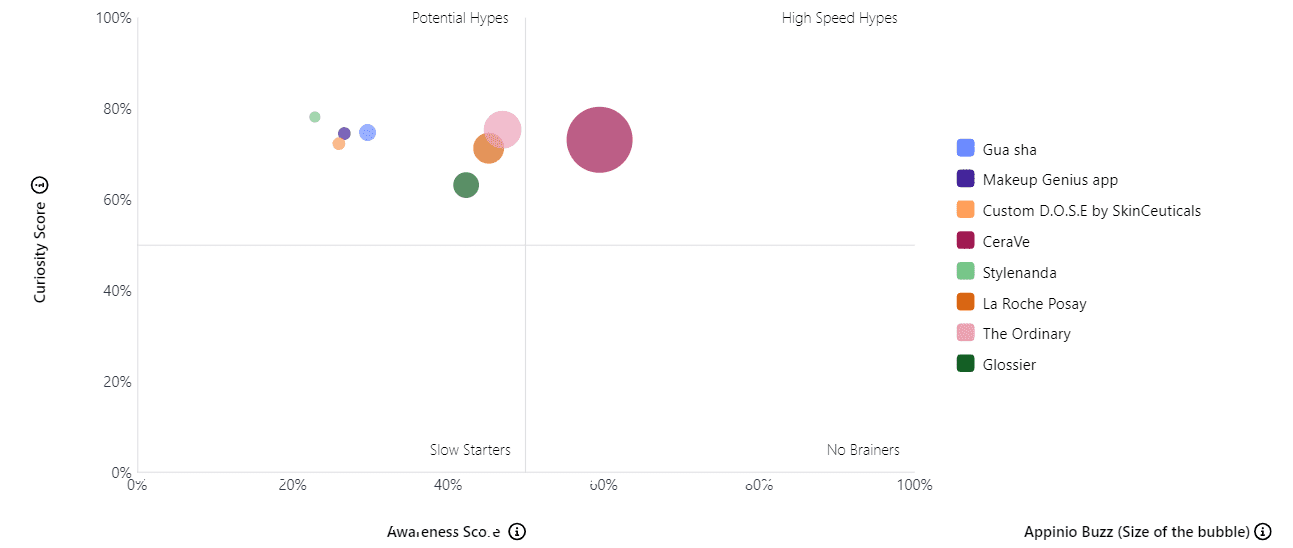This screenshot has height=548, width=1293.
Task: Open the Awareness Score info icon
Action: 517,531
